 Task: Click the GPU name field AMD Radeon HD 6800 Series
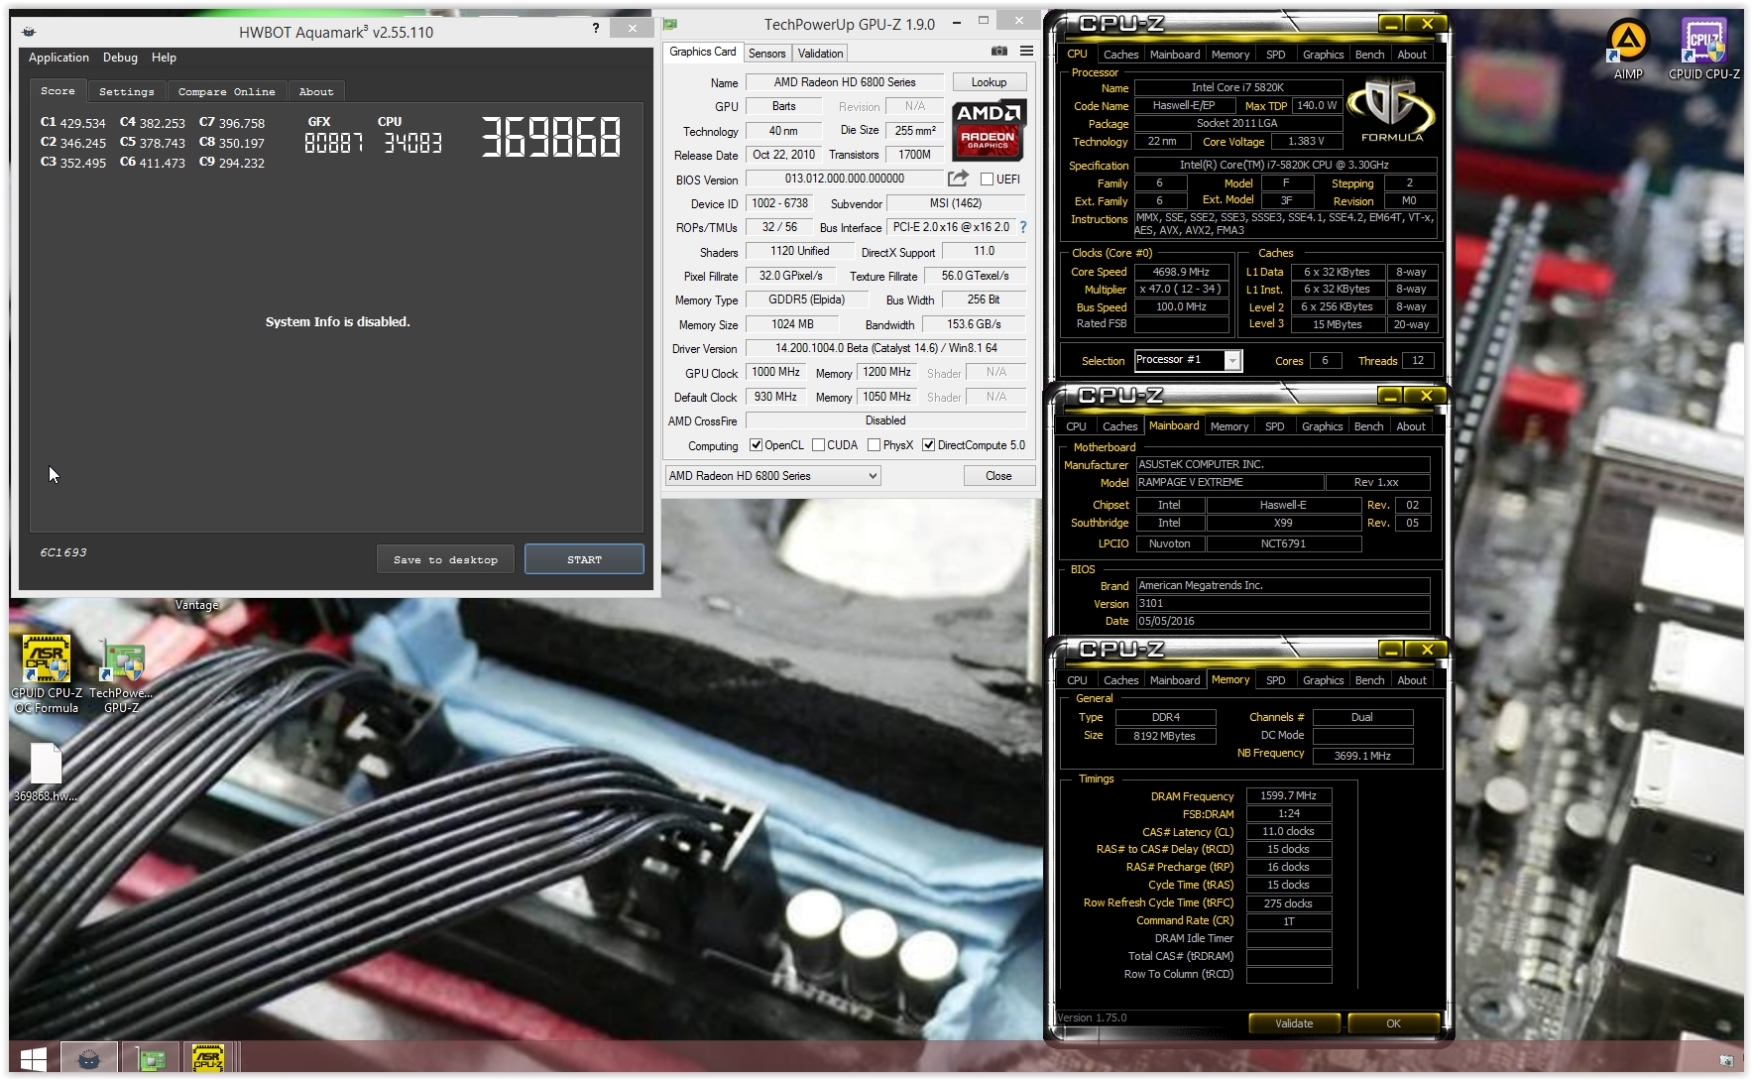tap(844, 82)
